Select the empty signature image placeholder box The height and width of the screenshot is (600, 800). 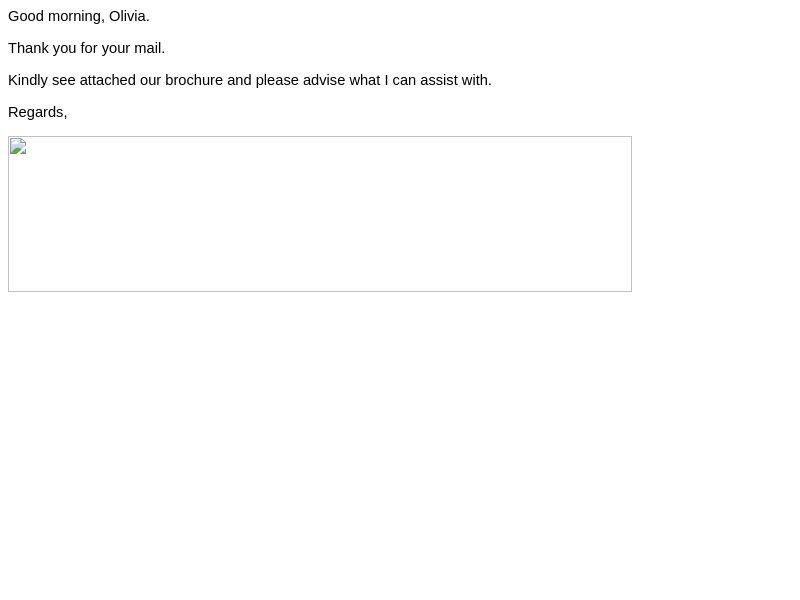point(320,214)
